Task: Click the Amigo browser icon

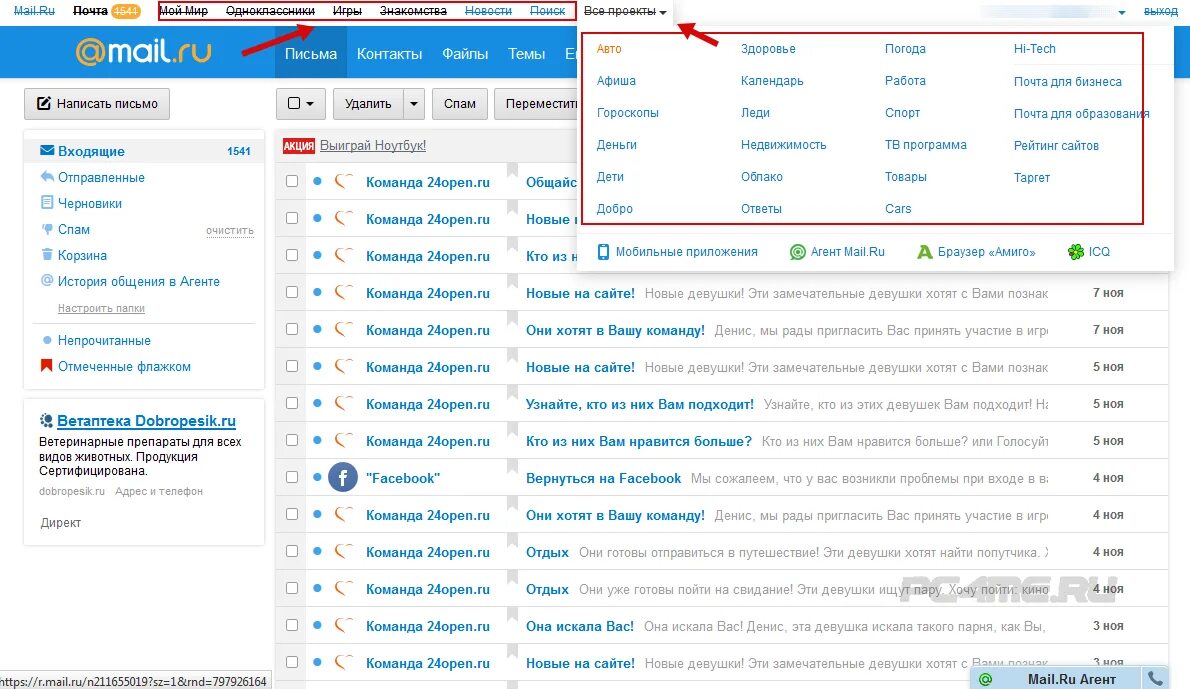Action: [x=924, y=252]
